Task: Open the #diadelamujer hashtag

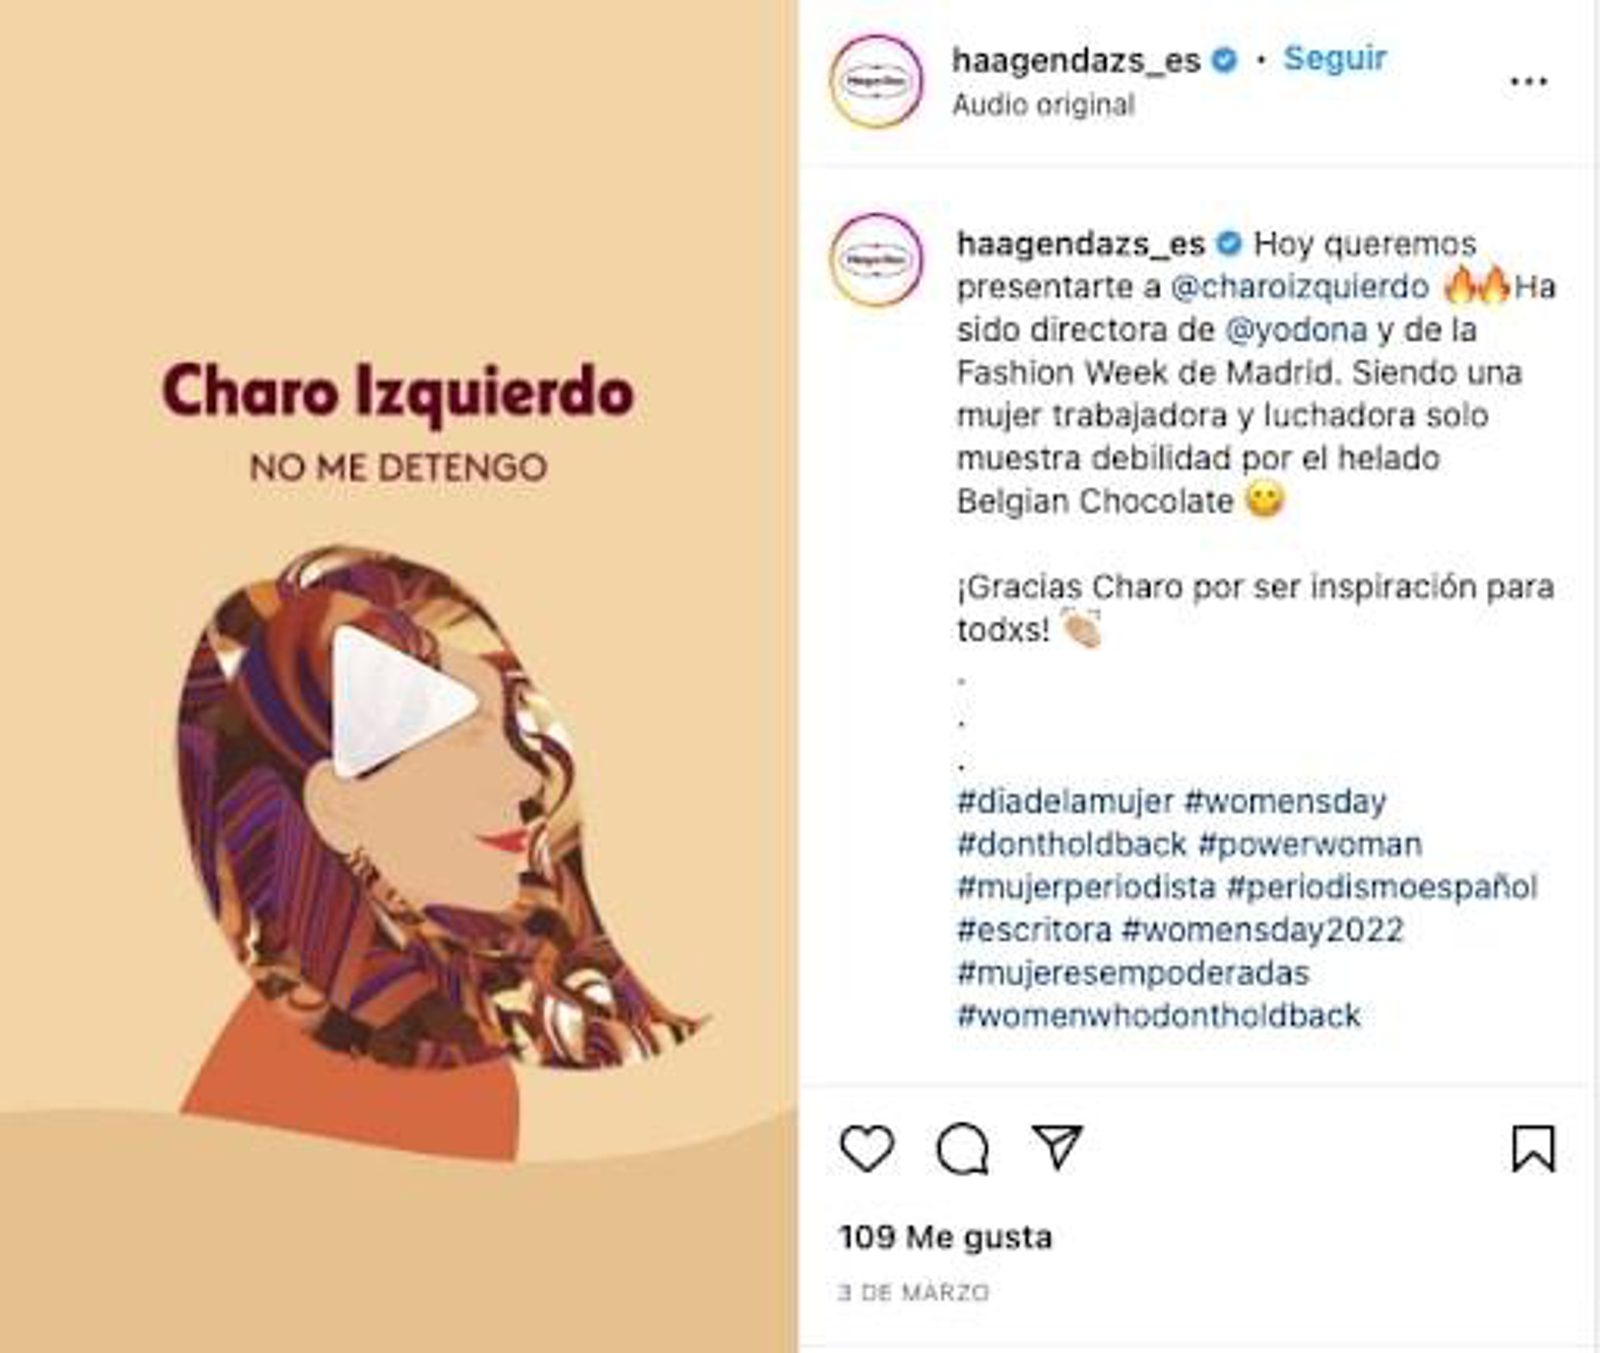Action: coord(1065,801)
